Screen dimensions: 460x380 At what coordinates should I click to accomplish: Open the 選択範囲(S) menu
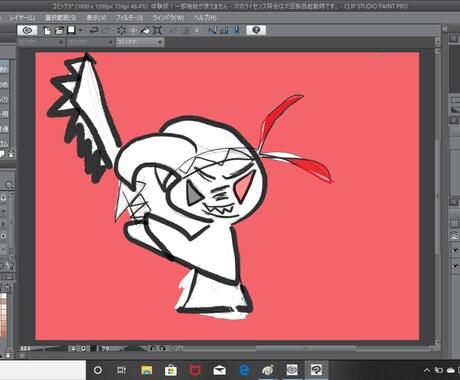(x=61, y=18)
